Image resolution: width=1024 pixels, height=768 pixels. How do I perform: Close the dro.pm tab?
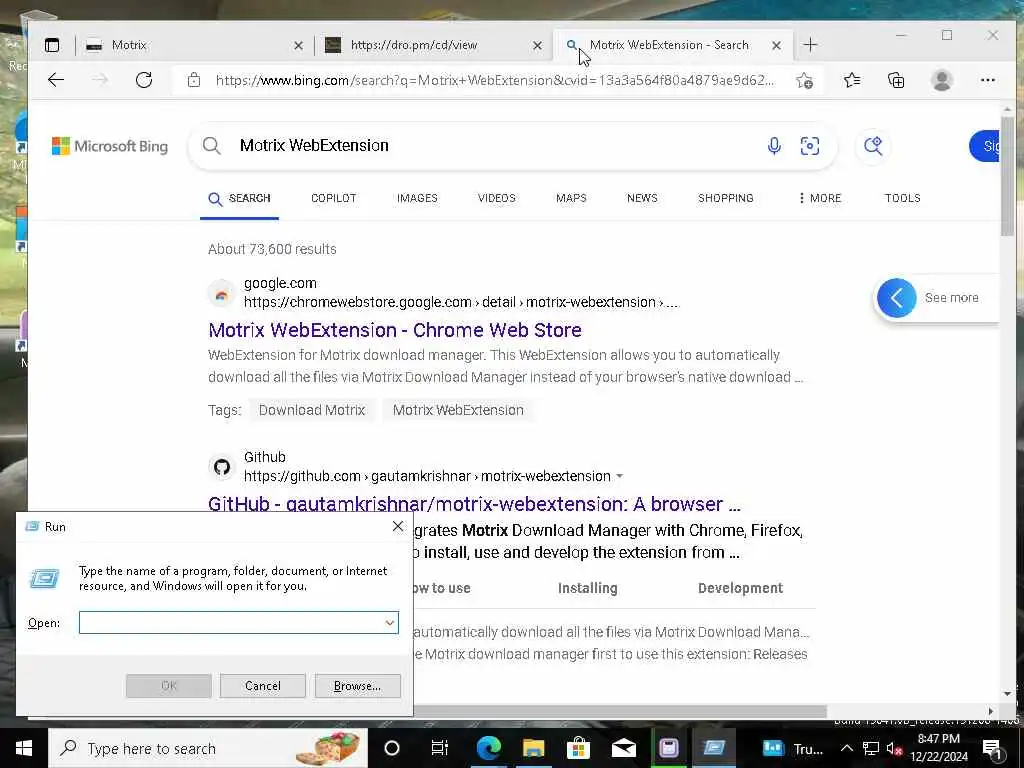537,45
